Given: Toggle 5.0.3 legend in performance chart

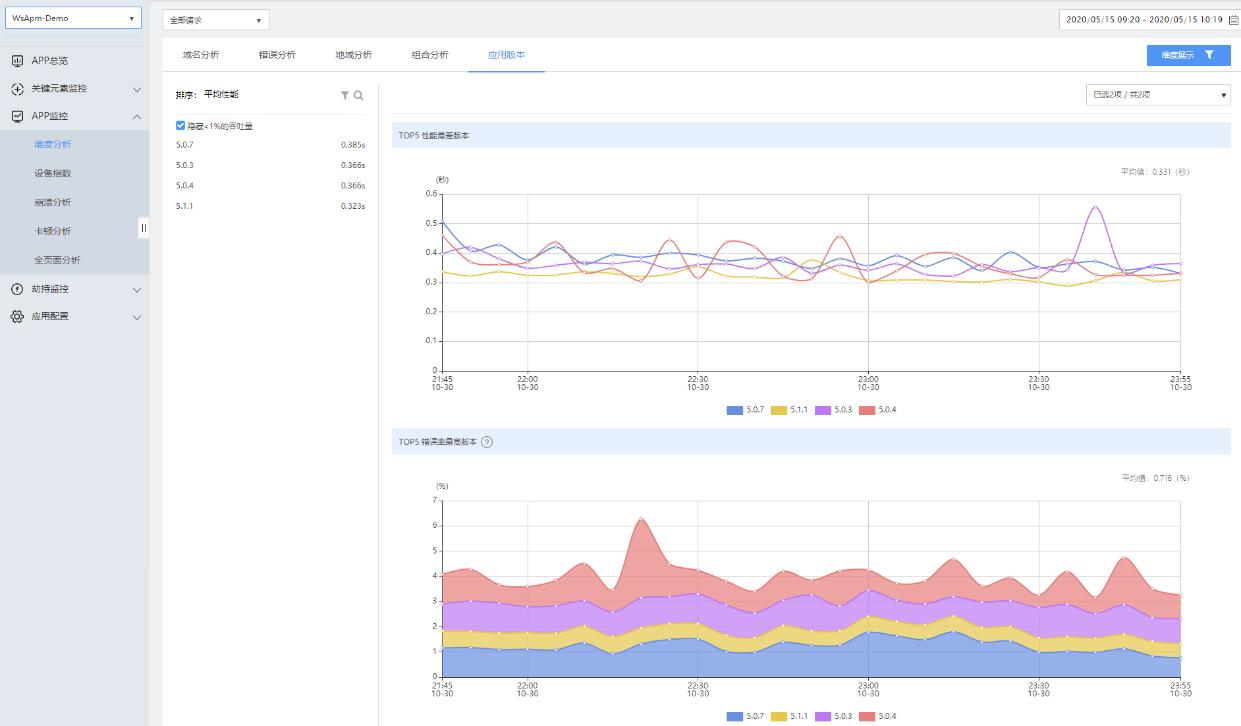Looking at the screenshot, I should tap(833, 410).
